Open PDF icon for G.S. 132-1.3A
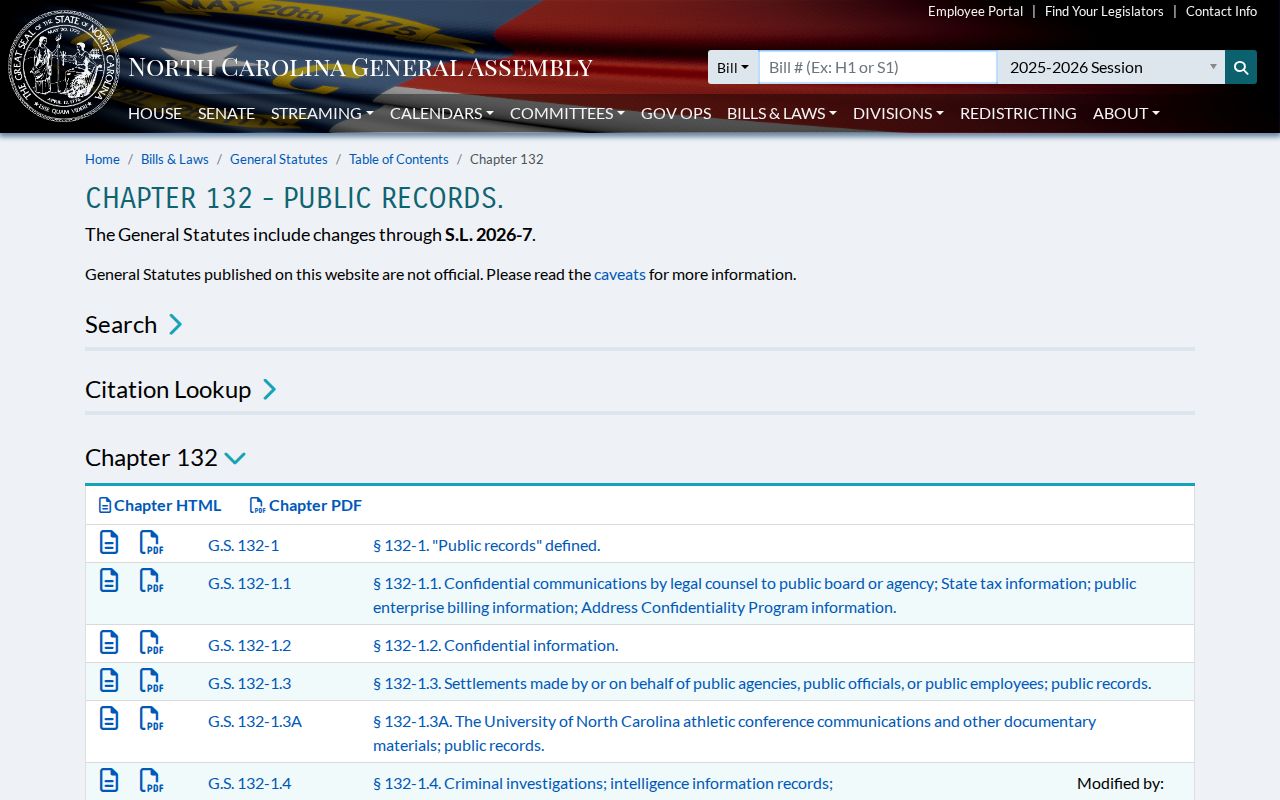Viewport: 1280px width, 800px height. point(151,719)
